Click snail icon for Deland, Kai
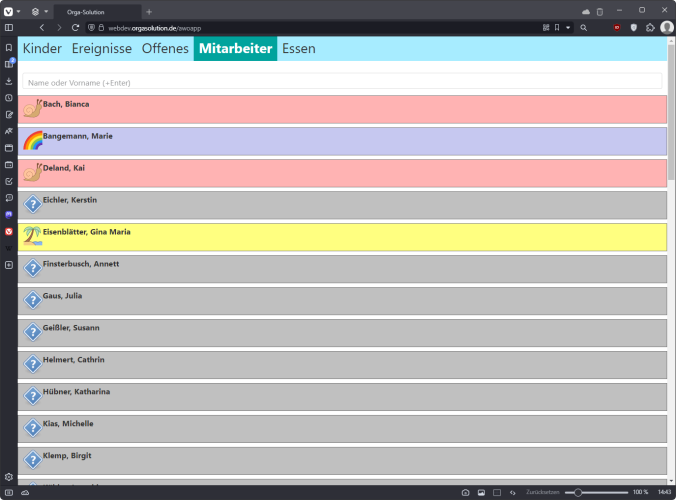 tap(33, 172)
